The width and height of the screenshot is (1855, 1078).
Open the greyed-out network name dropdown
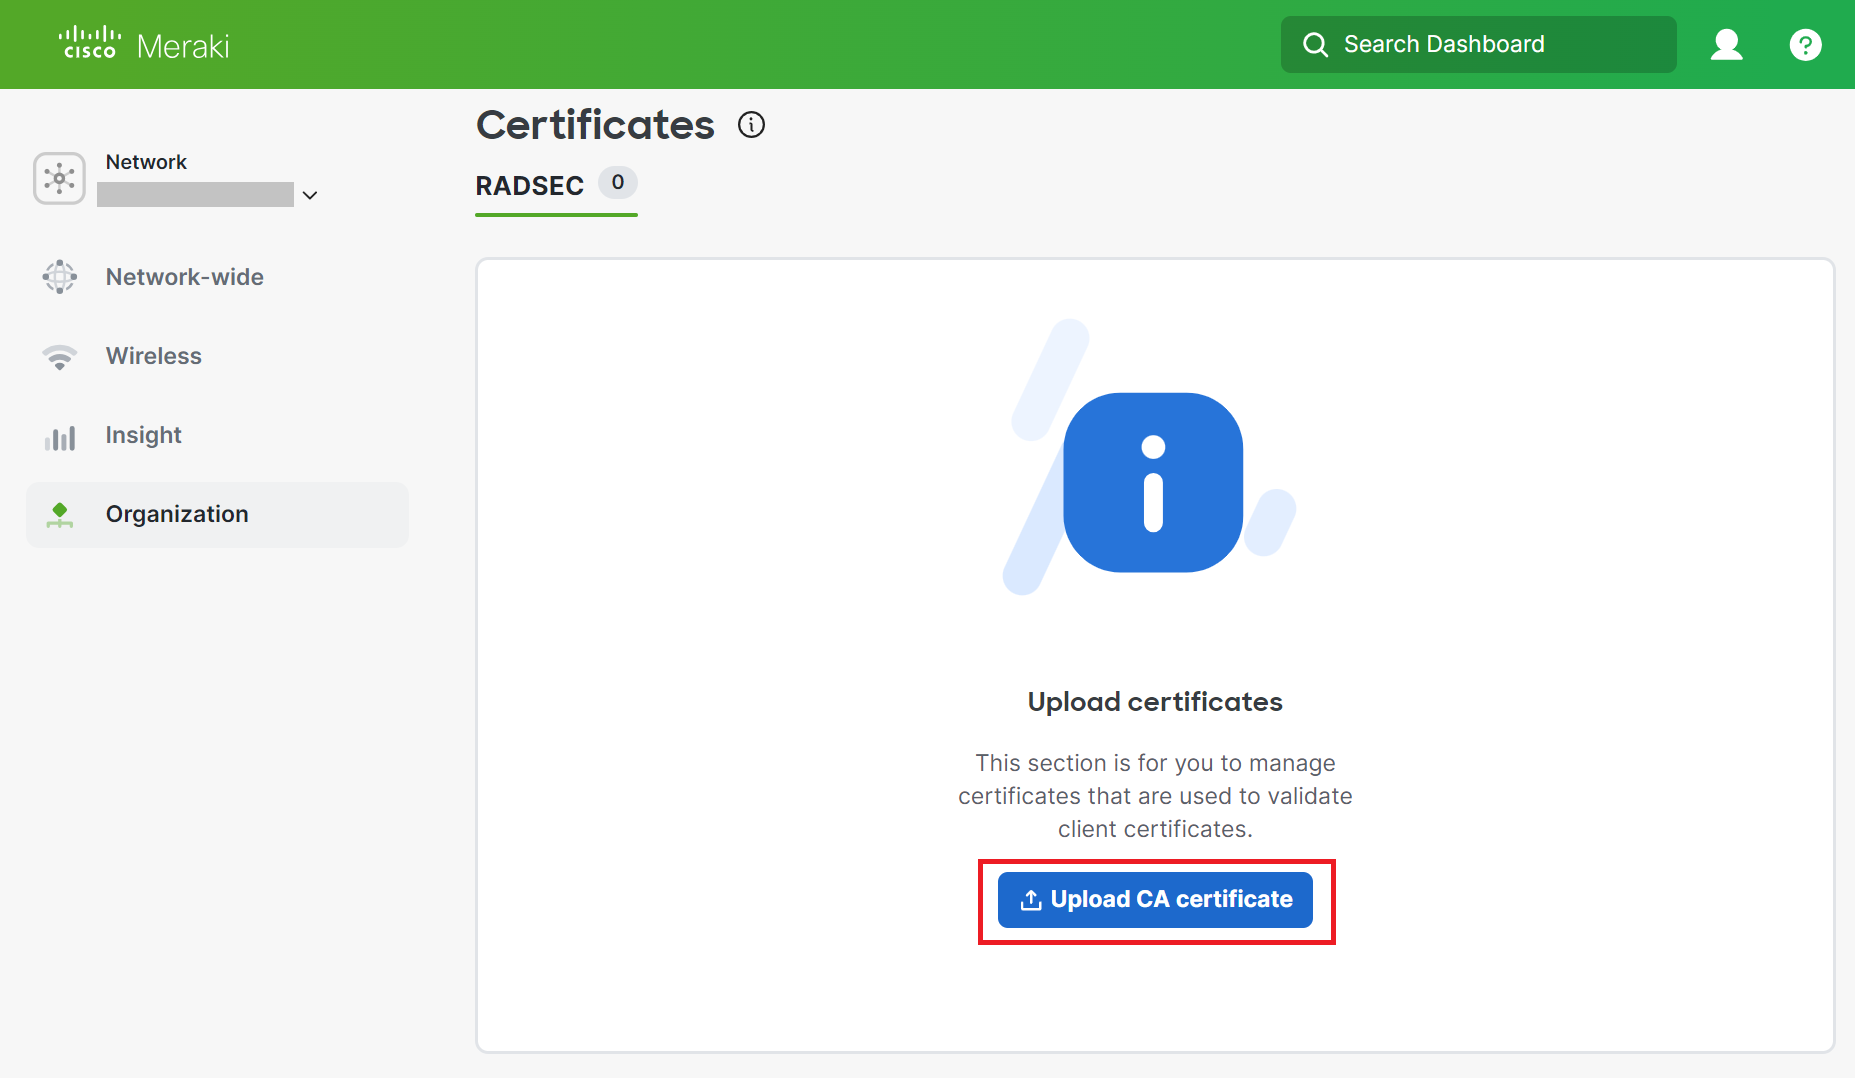tap(195, 195)
